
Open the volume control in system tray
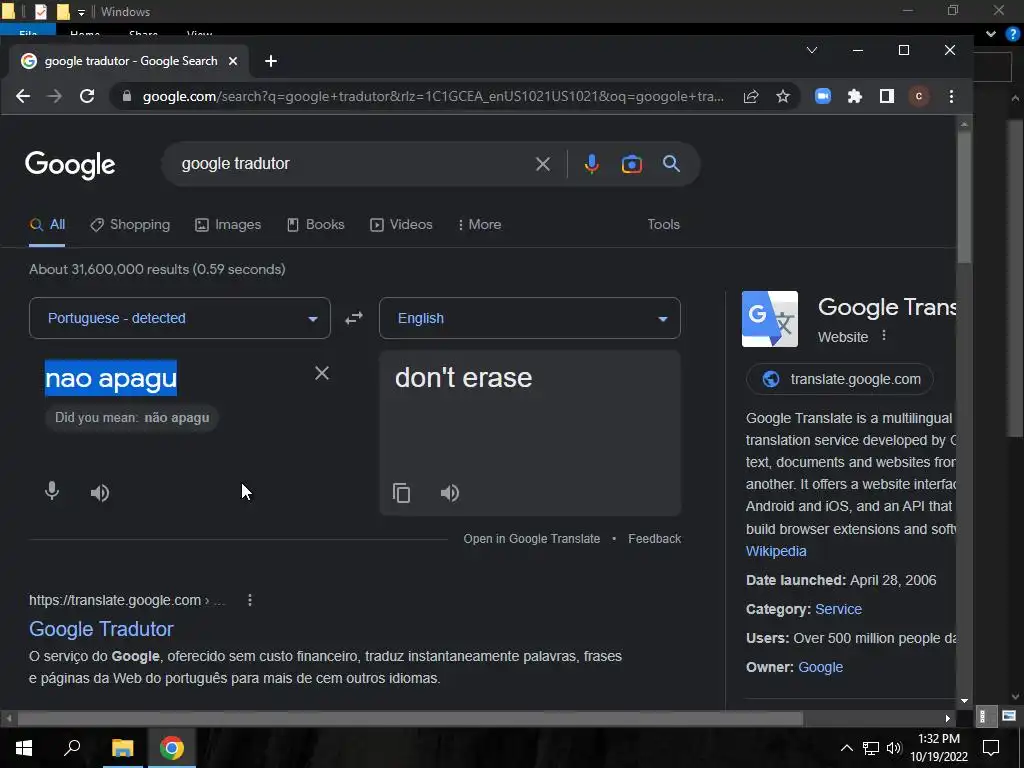(894, 748)
